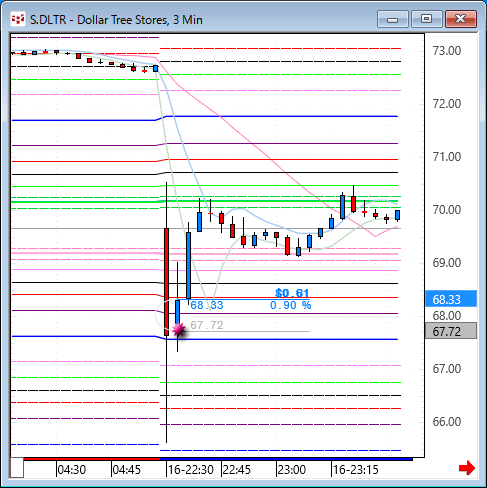487x488 pixels.
Task: Select the blue 68.33 price axis label
Action: coord(451,299)
